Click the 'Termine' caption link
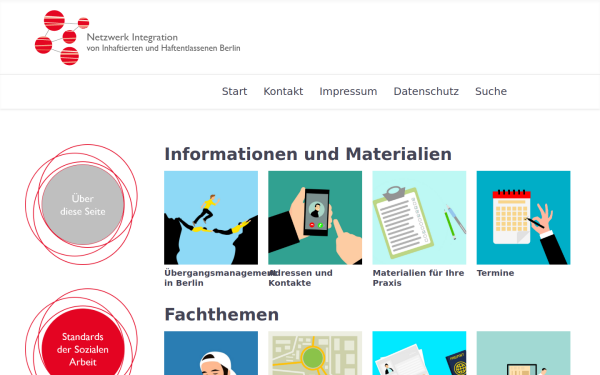This screenshot has width=600, height=375. [495, 273]
